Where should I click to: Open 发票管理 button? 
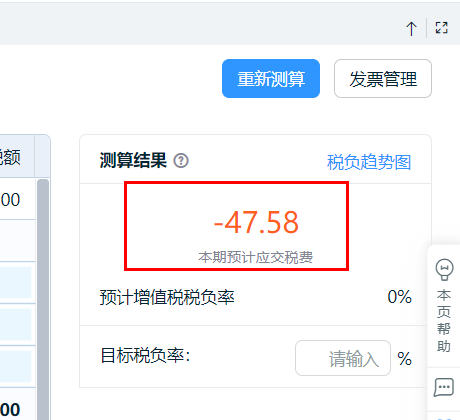click(383, 79)
